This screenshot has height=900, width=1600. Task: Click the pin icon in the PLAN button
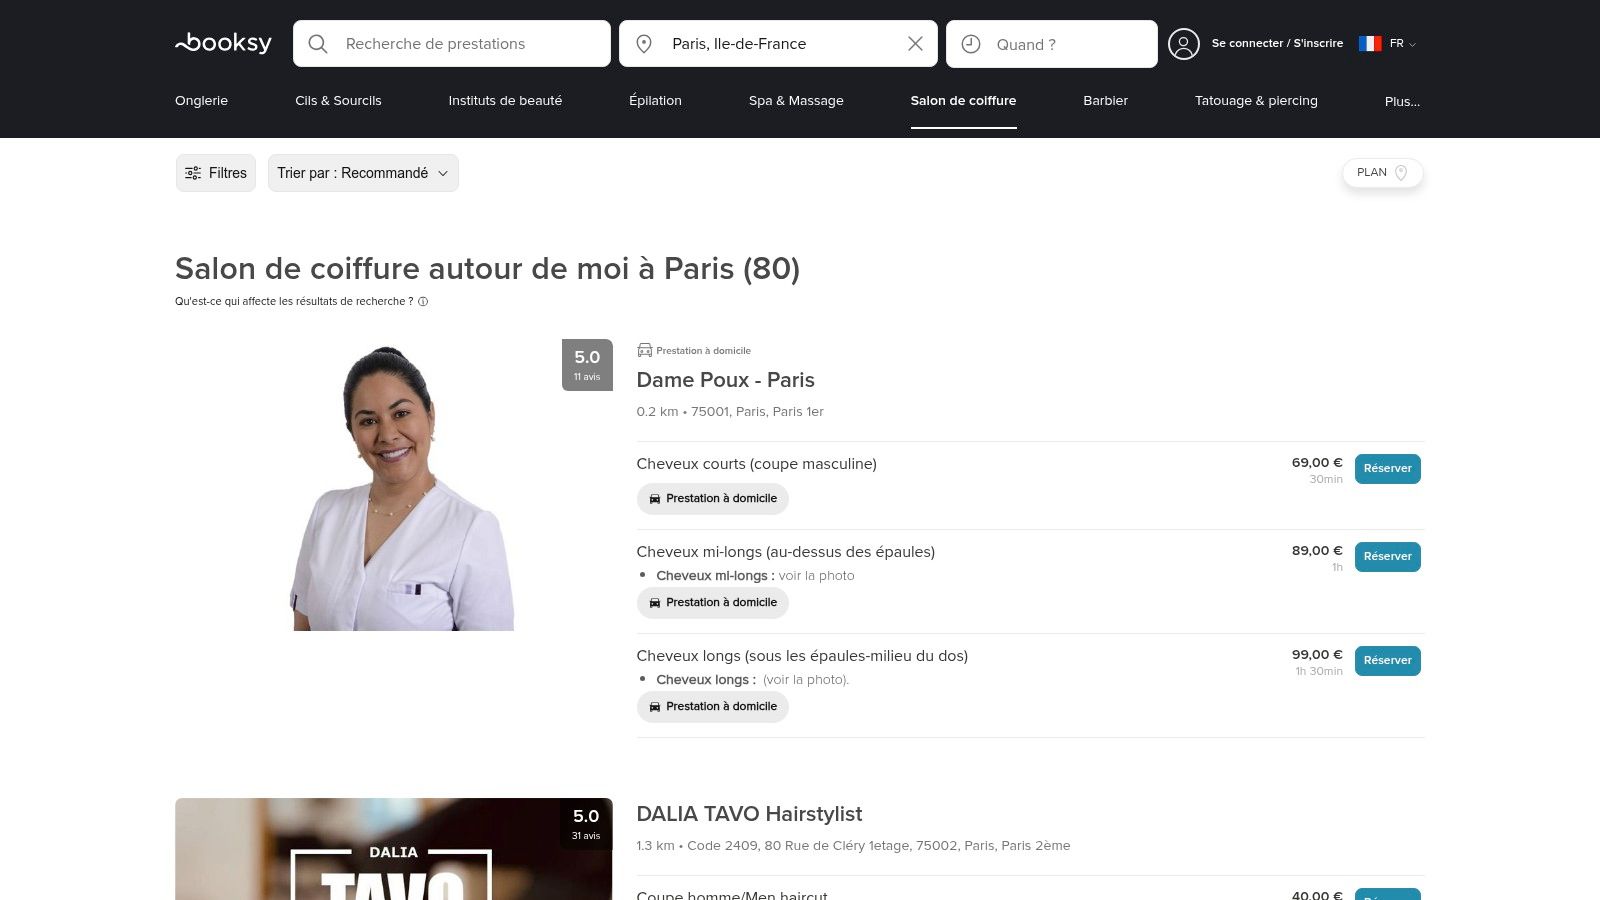tap(1401, 173)
